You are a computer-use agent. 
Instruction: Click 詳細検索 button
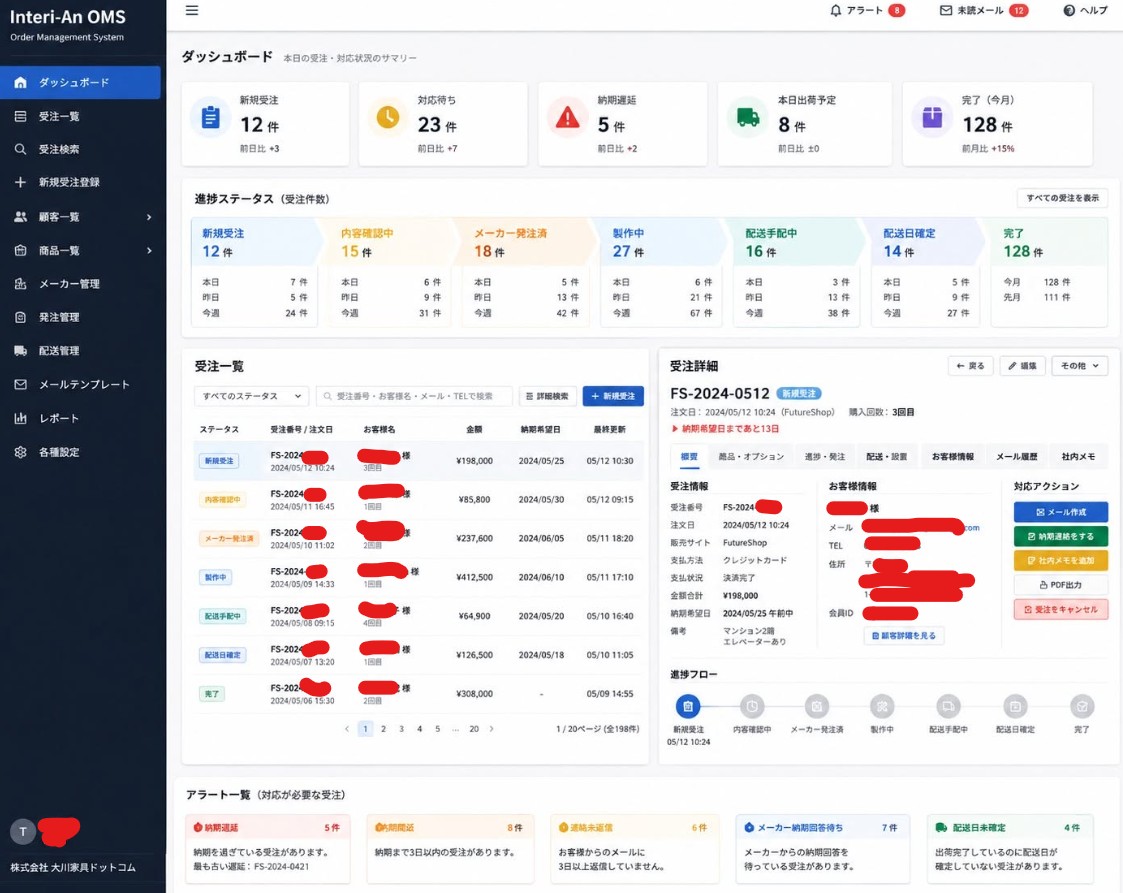pyautogui.click(x=547, y=396)
